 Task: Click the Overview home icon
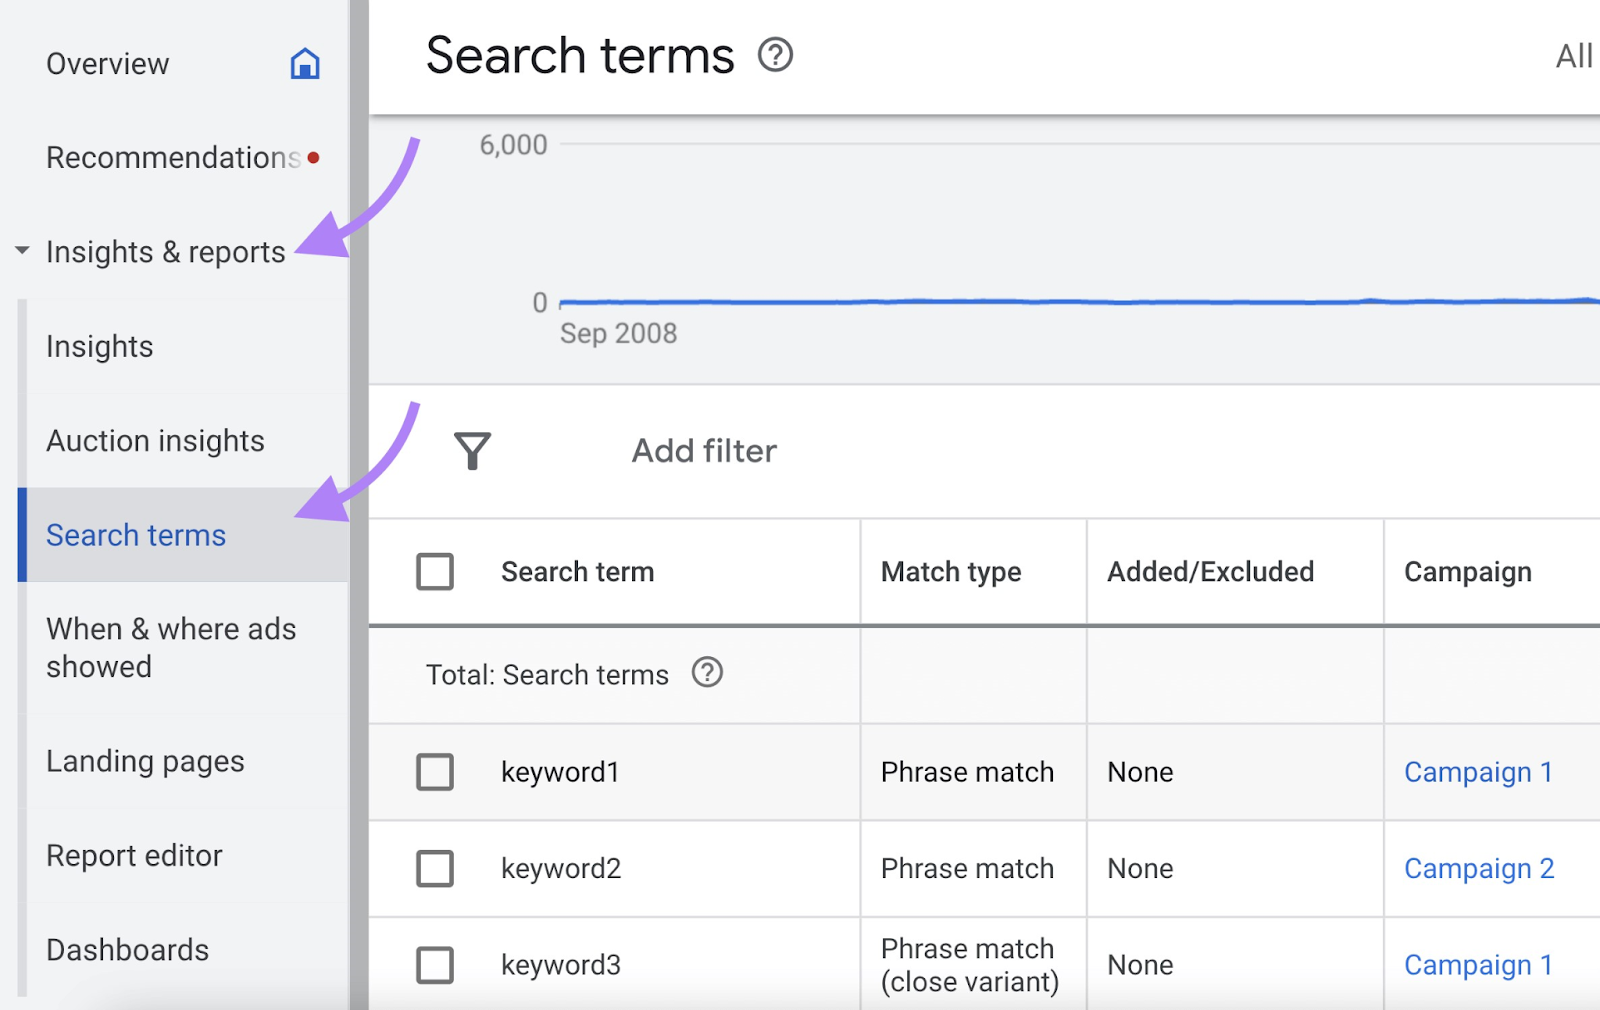[305, 64]
